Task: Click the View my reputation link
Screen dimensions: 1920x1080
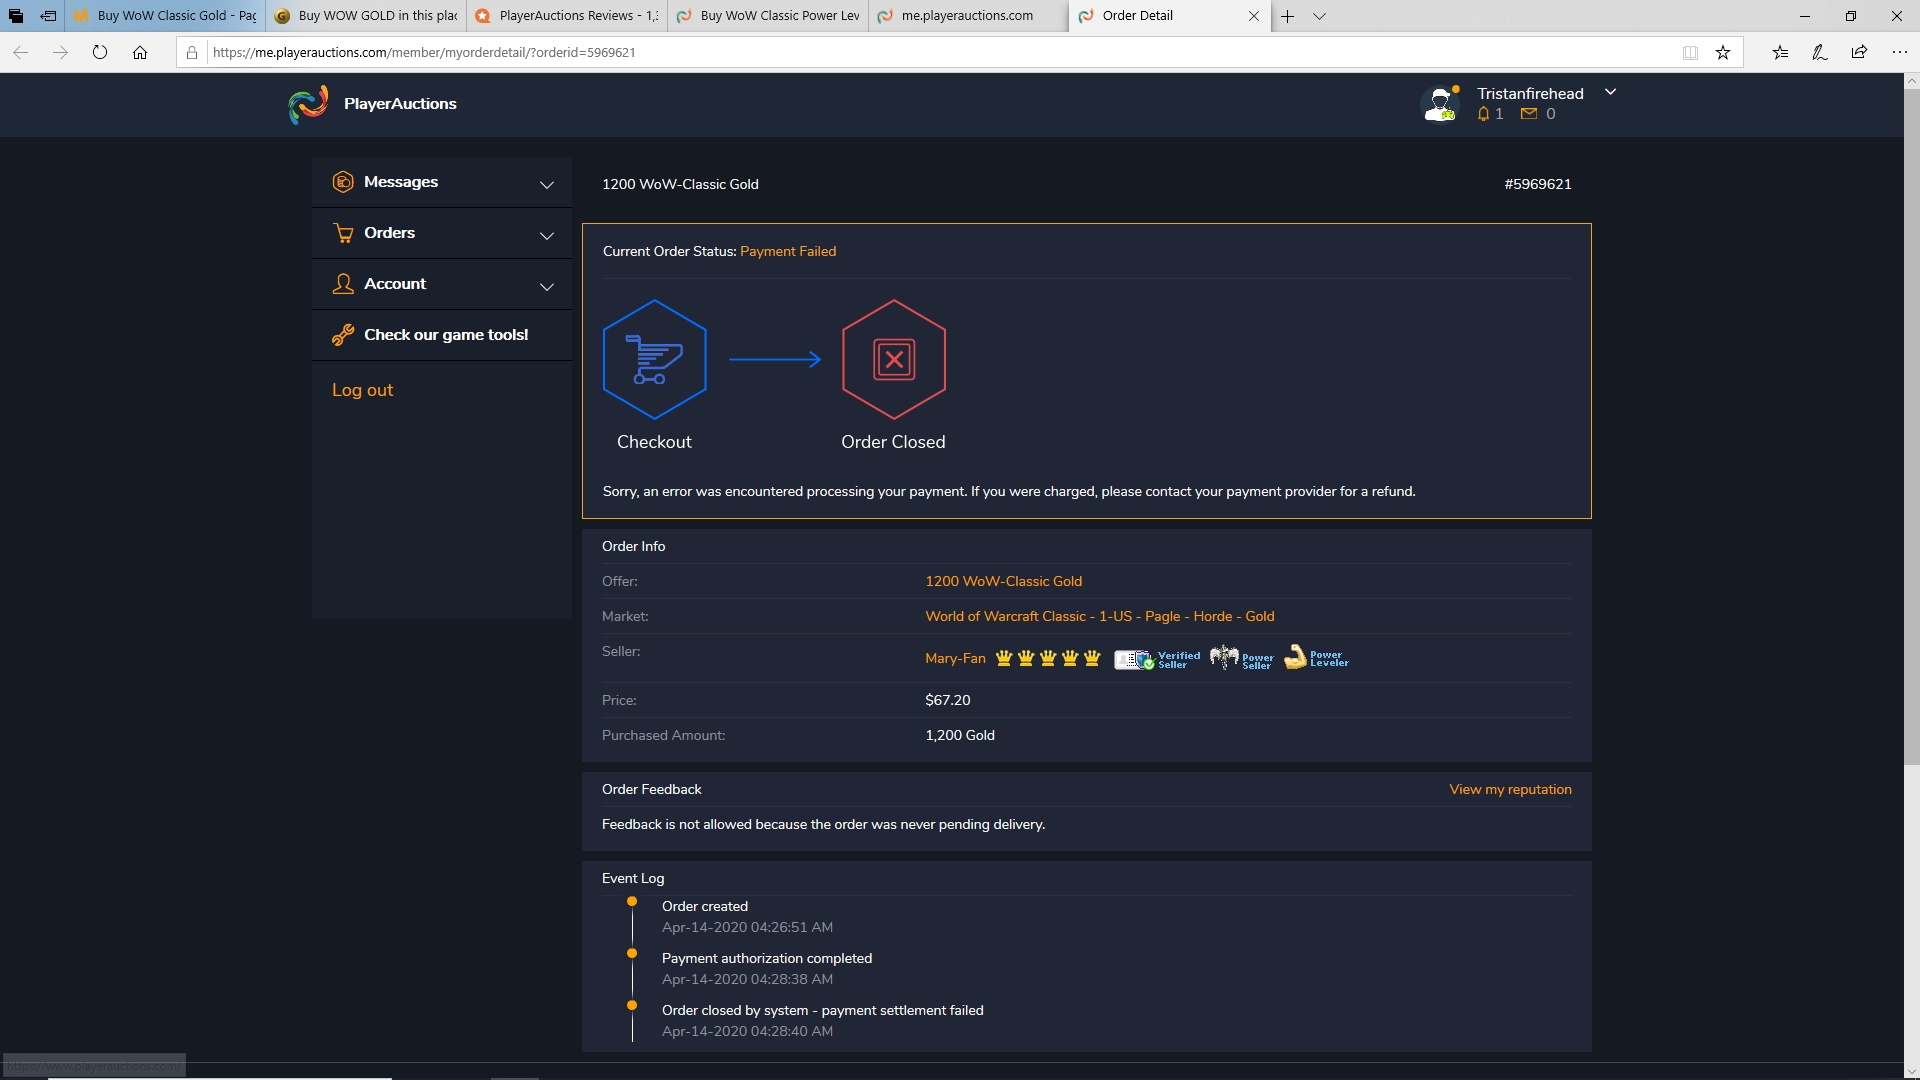Action: coord(1510,789)
